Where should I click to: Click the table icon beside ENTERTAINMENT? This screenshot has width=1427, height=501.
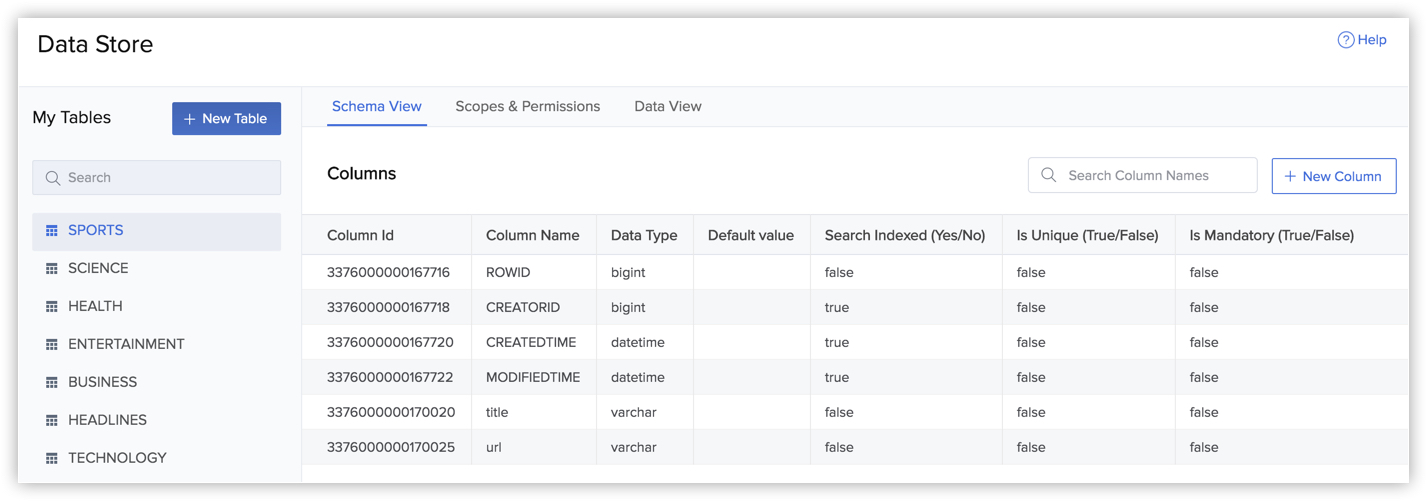point(52,345)
